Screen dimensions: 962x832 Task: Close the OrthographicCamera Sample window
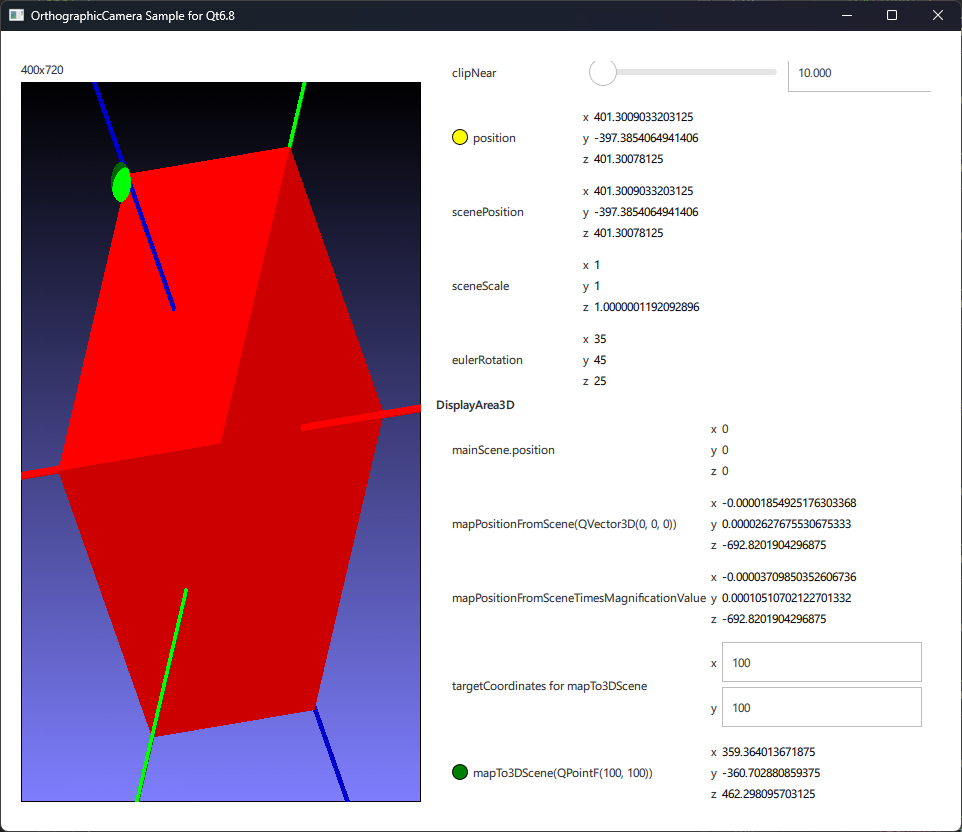pos(937,15)
